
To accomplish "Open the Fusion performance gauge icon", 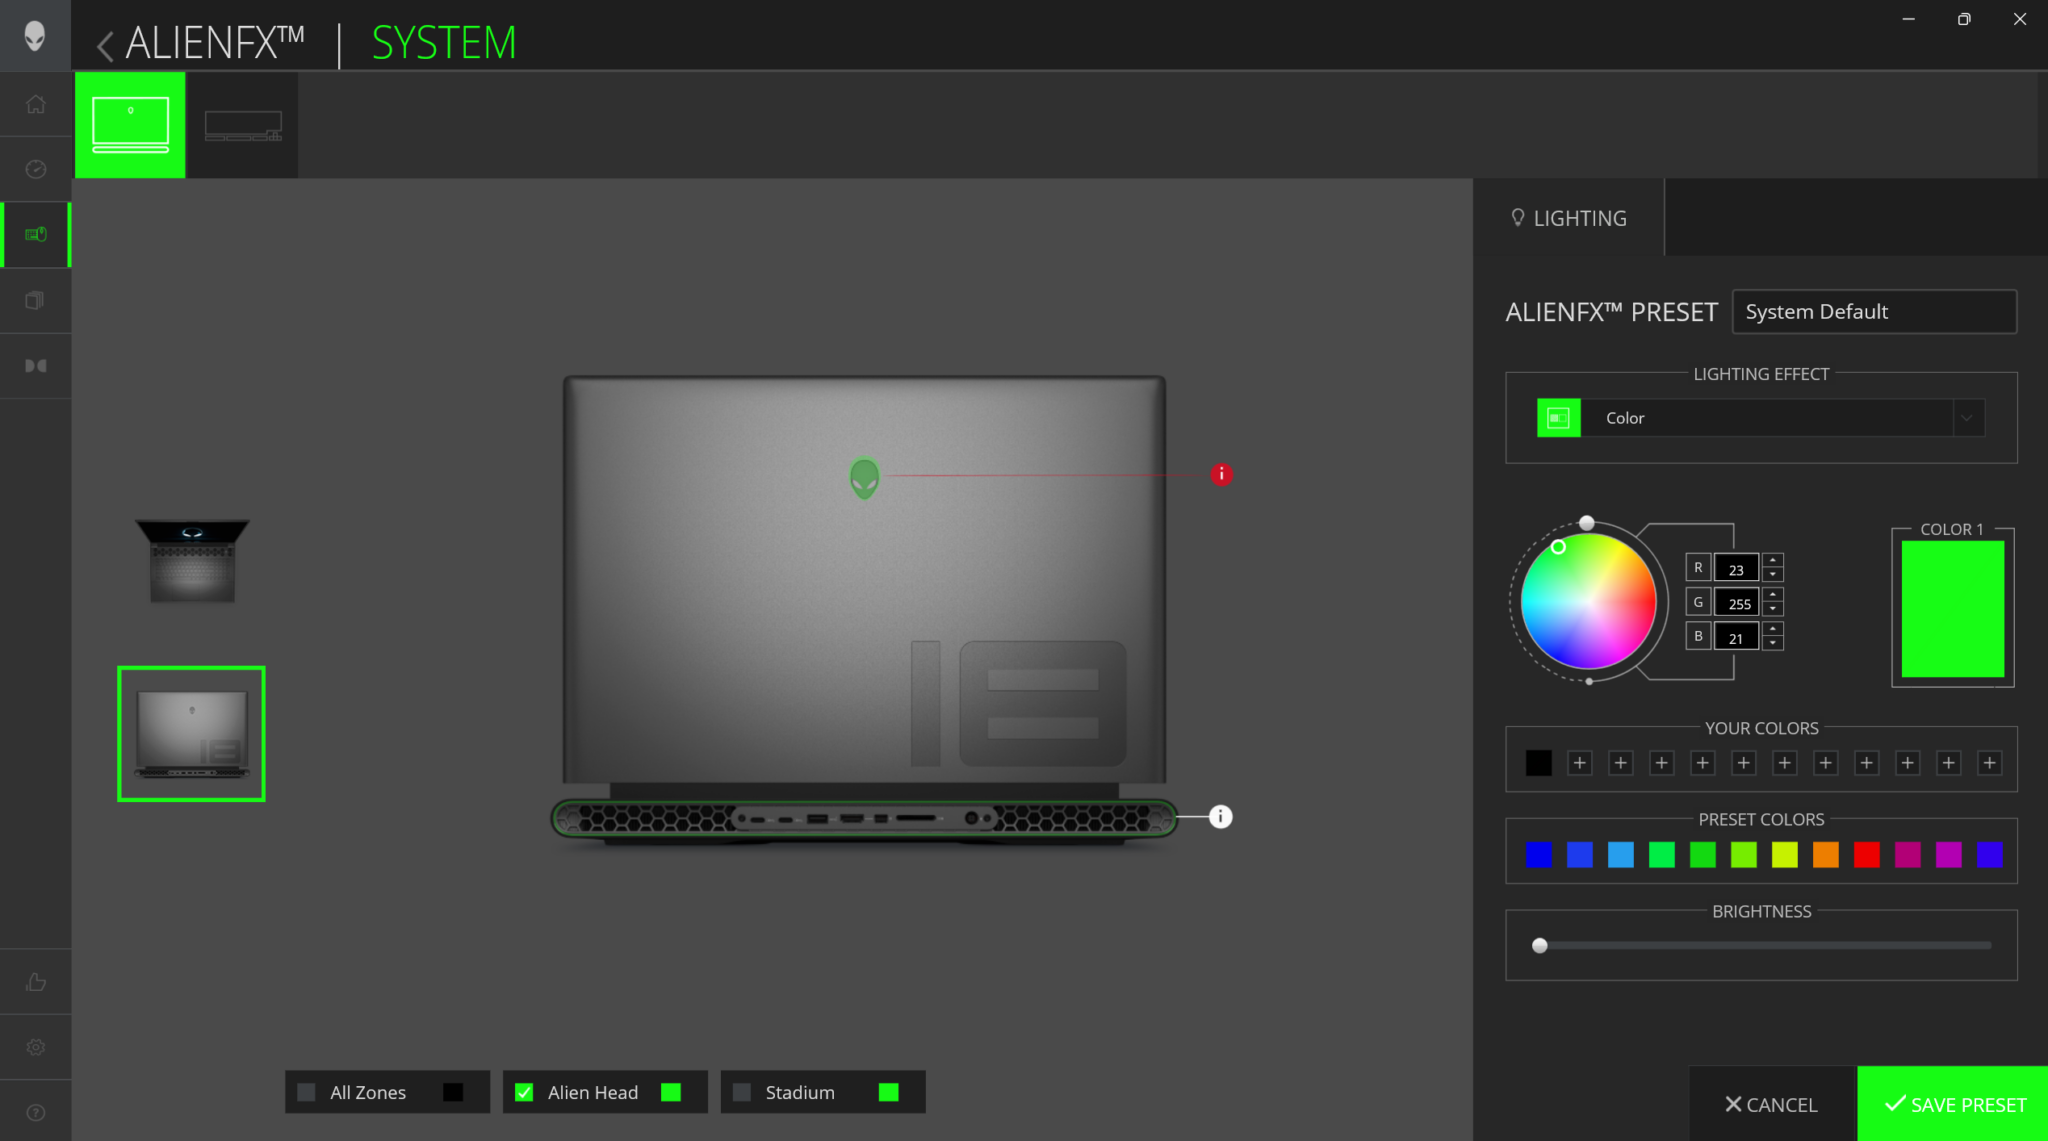I will coord(36,169).
